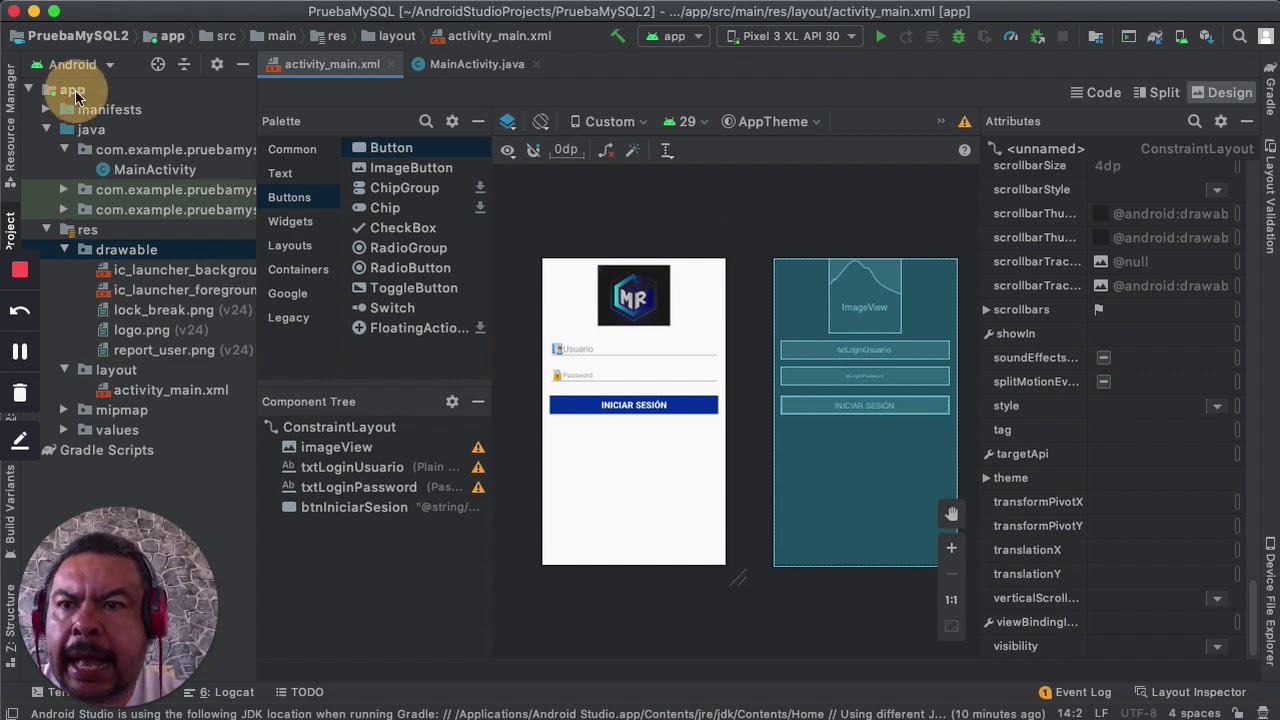The width and height of the screenshot is (1280, 720).
Task: Click the Palette search icon
Action: 426,121
